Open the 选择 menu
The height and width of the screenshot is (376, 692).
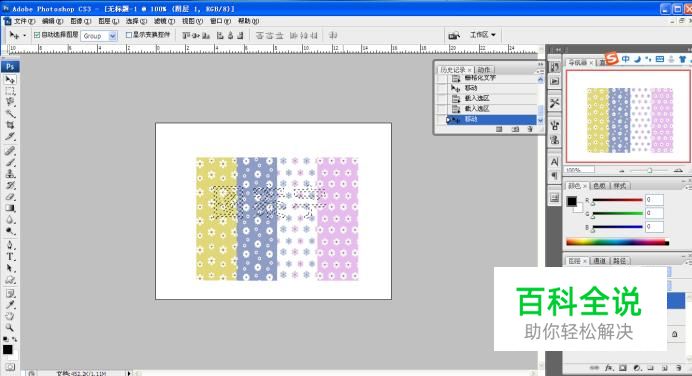click(136, 21)
